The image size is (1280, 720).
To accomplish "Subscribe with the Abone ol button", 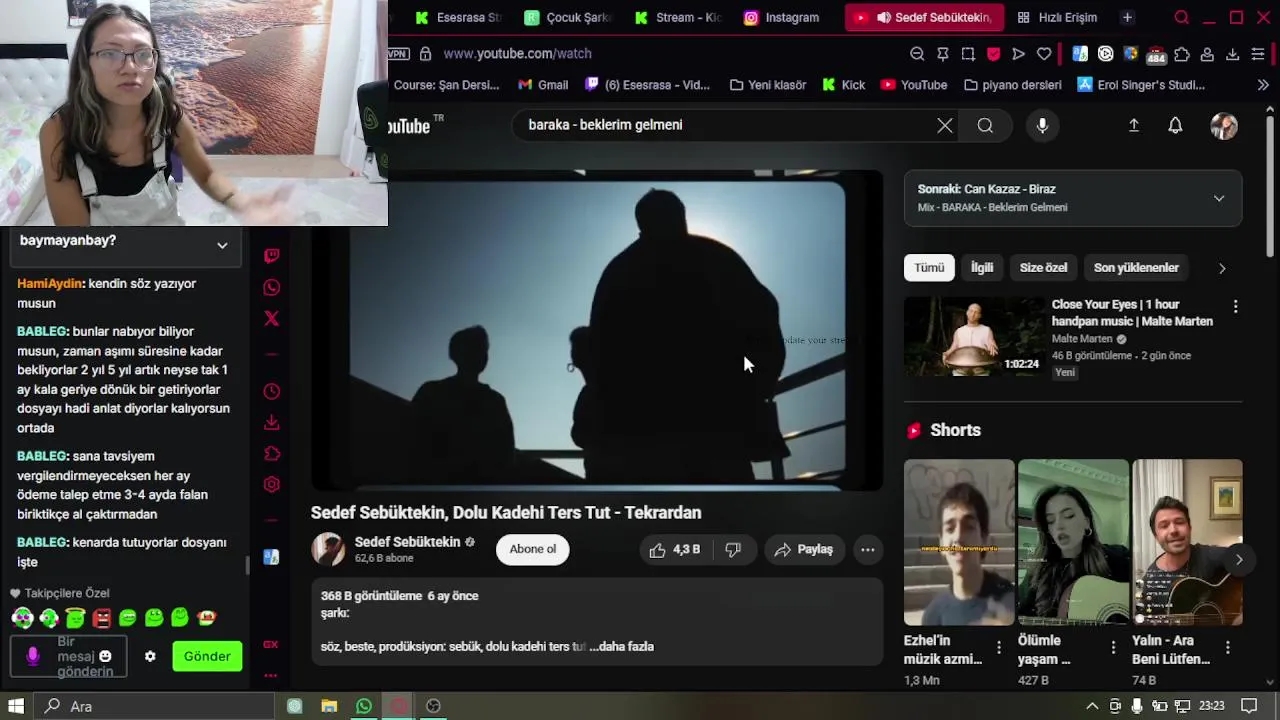I will click(x=533, y=549).
